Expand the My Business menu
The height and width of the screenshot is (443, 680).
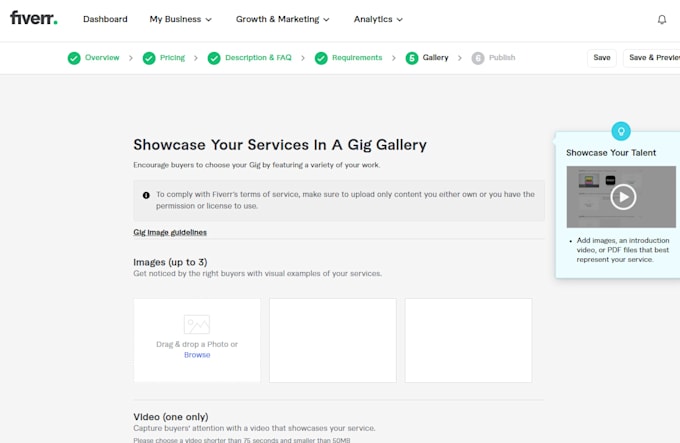coord(180,19)
